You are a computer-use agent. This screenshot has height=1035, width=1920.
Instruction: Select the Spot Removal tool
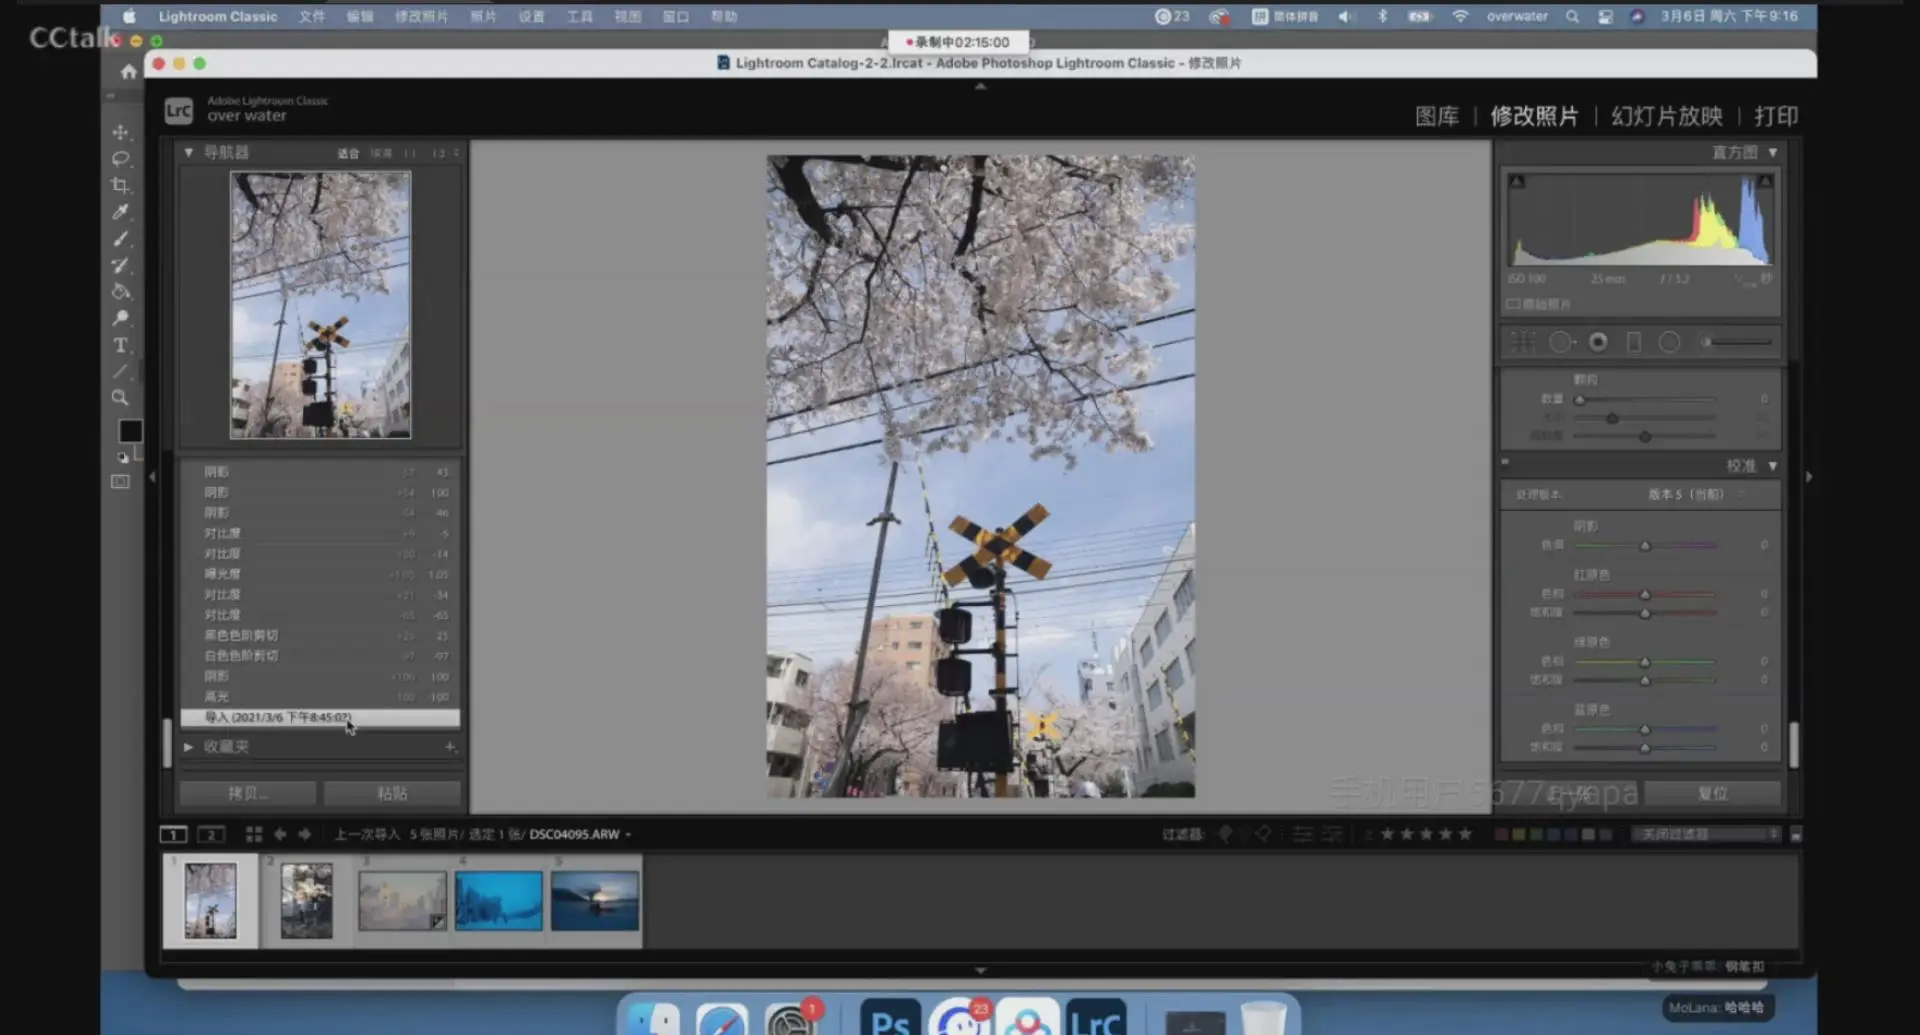click(1560, 342)
